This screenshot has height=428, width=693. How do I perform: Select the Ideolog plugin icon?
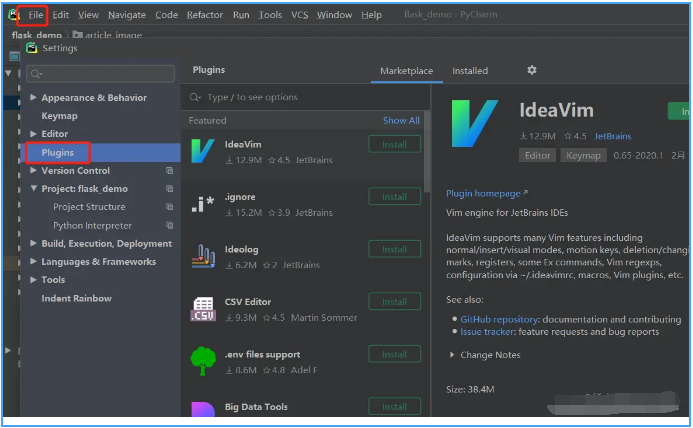click(203, 256)
